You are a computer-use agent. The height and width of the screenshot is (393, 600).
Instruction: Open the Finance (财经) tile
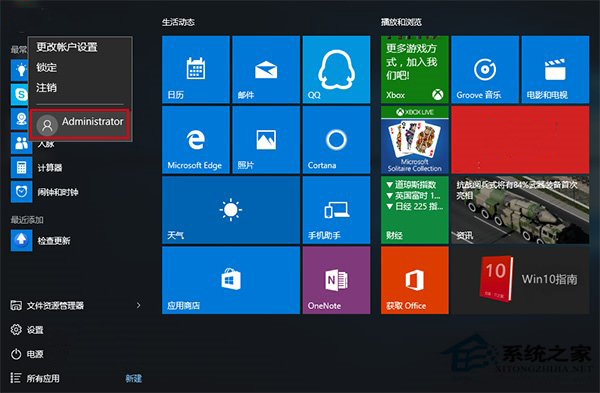(x=414, y=210)
